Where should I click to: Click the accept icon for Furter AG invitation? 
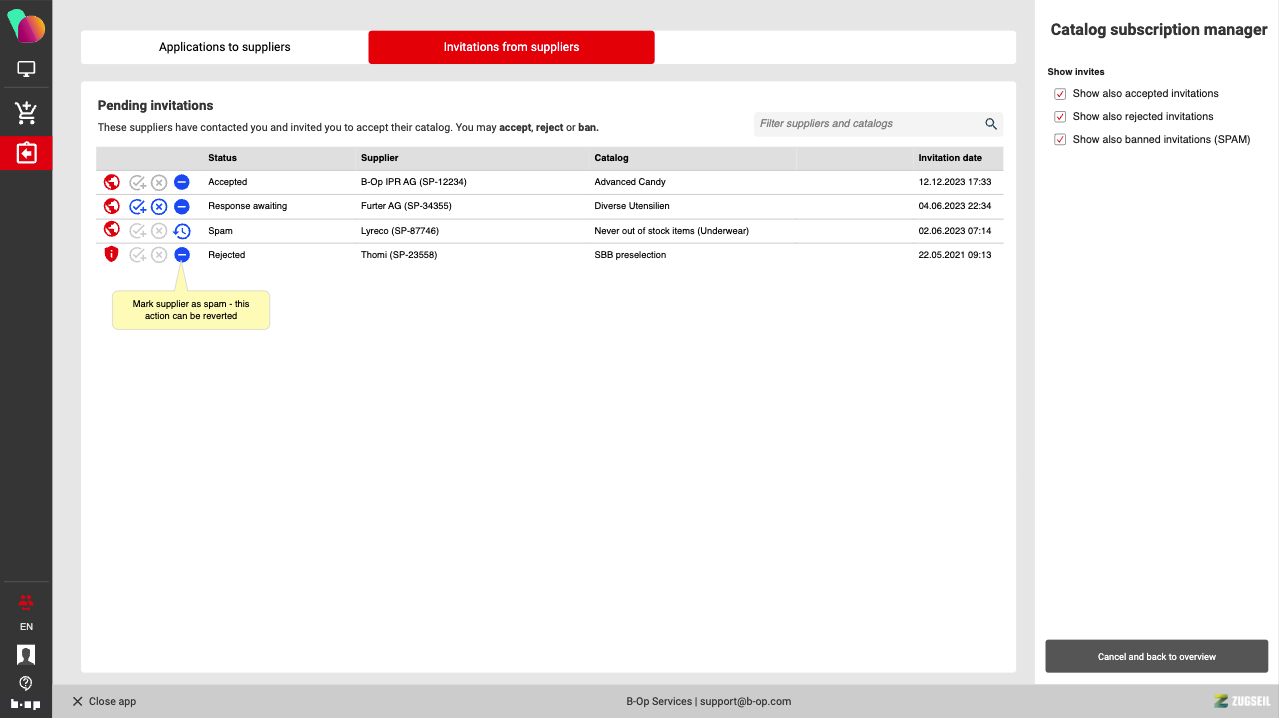(138, 207)
